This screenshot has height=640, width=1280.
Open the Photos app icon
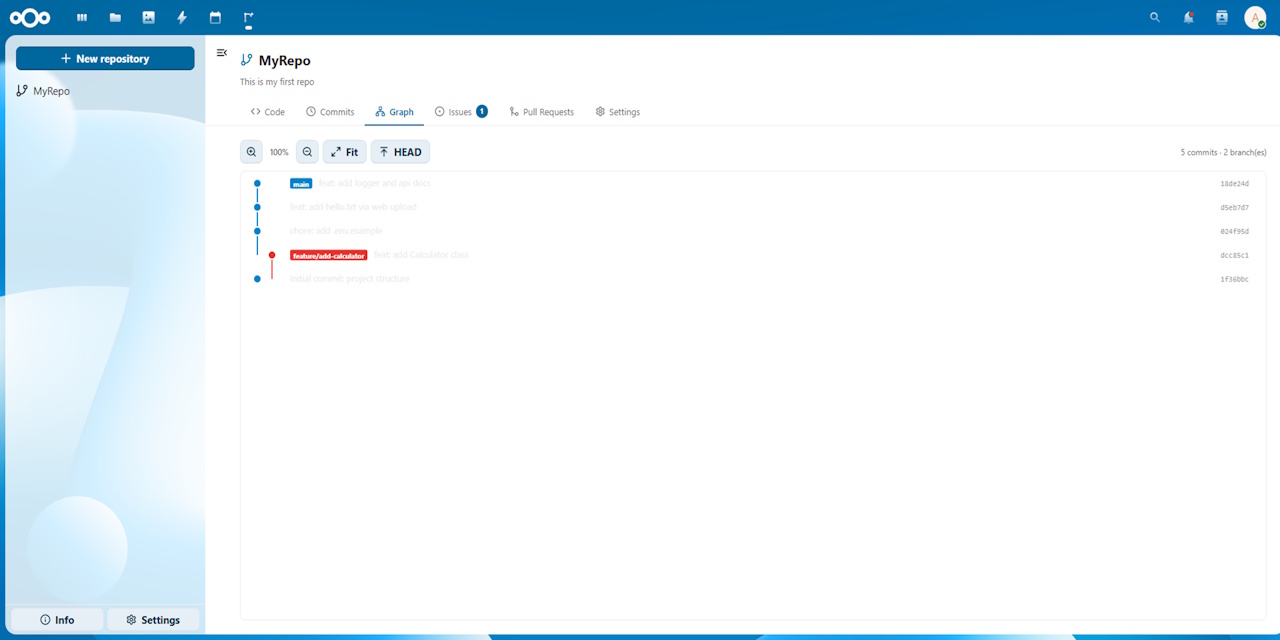pos(149,17)
